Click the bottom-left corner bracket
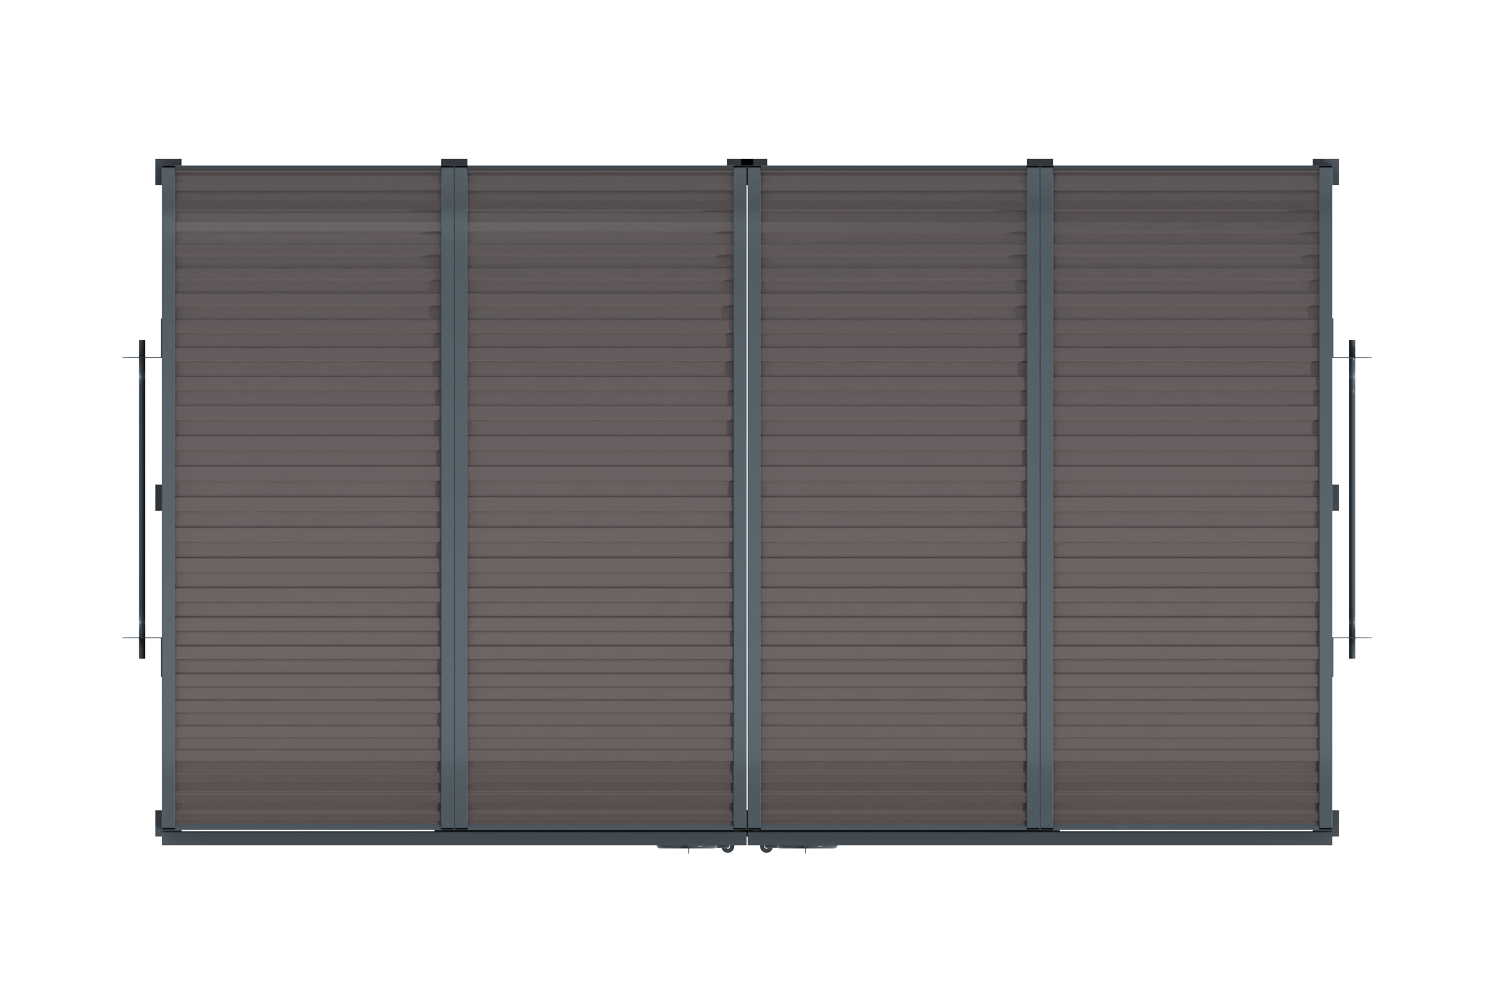1500x1000 pixels. (x=166, y=823)
